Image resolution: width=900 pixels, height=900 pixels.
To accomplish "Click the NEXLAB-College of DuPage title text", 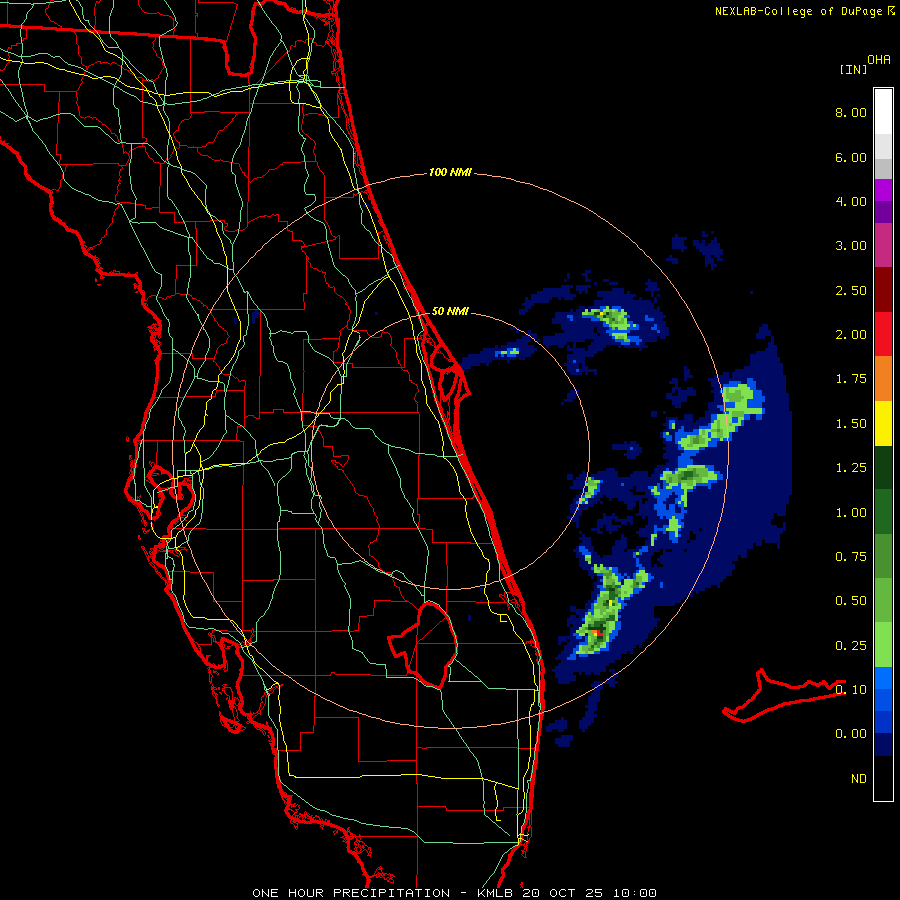I will pyautogui.click(x=798, y=11).
